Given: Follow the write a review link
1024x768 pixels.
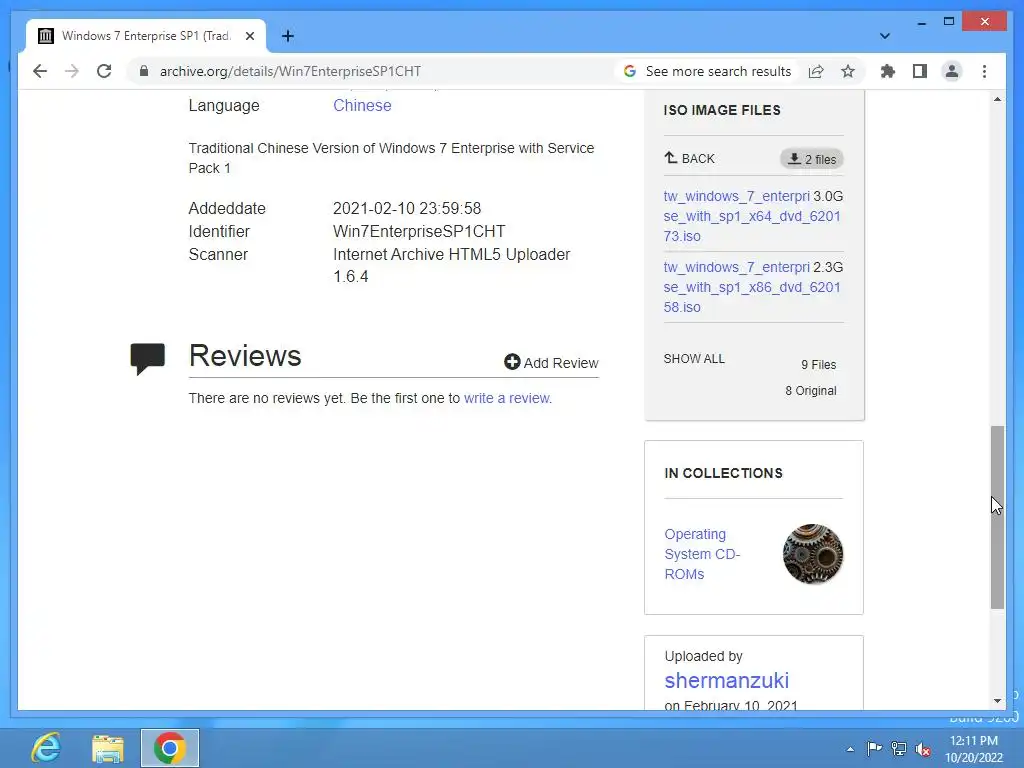Looking at the screenshot, I should pyautogui.click(x=507, y=398).
